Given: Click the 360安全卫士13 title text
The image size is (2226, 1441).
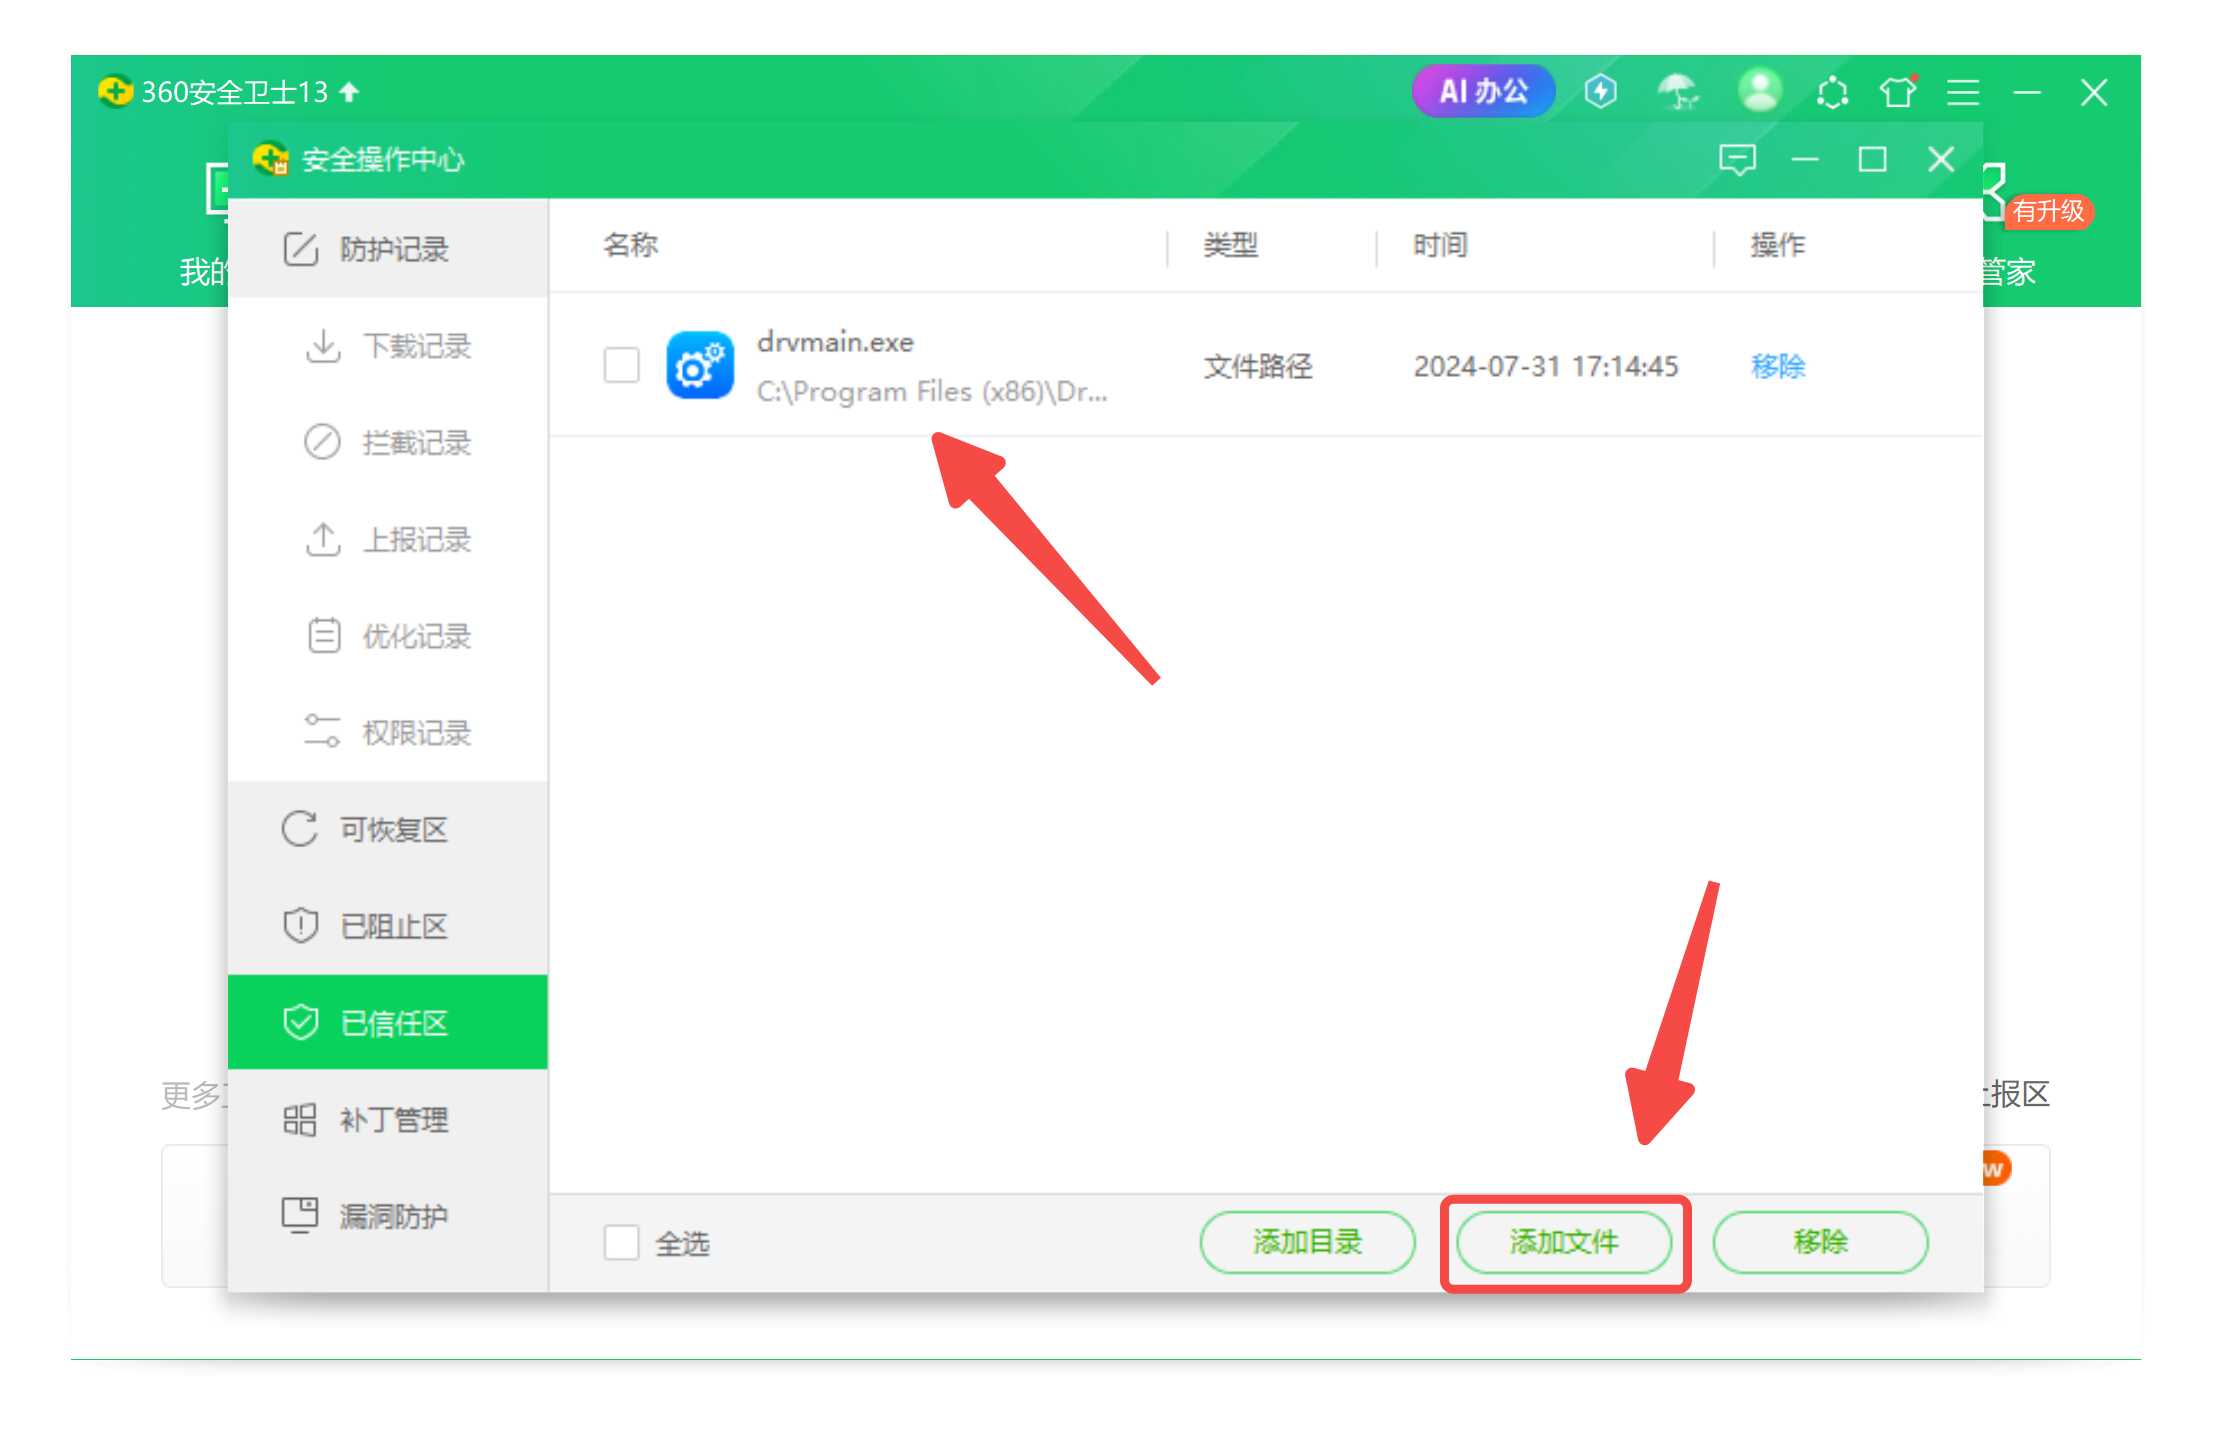Looking at the screenshot, I should tap(235, 92).
